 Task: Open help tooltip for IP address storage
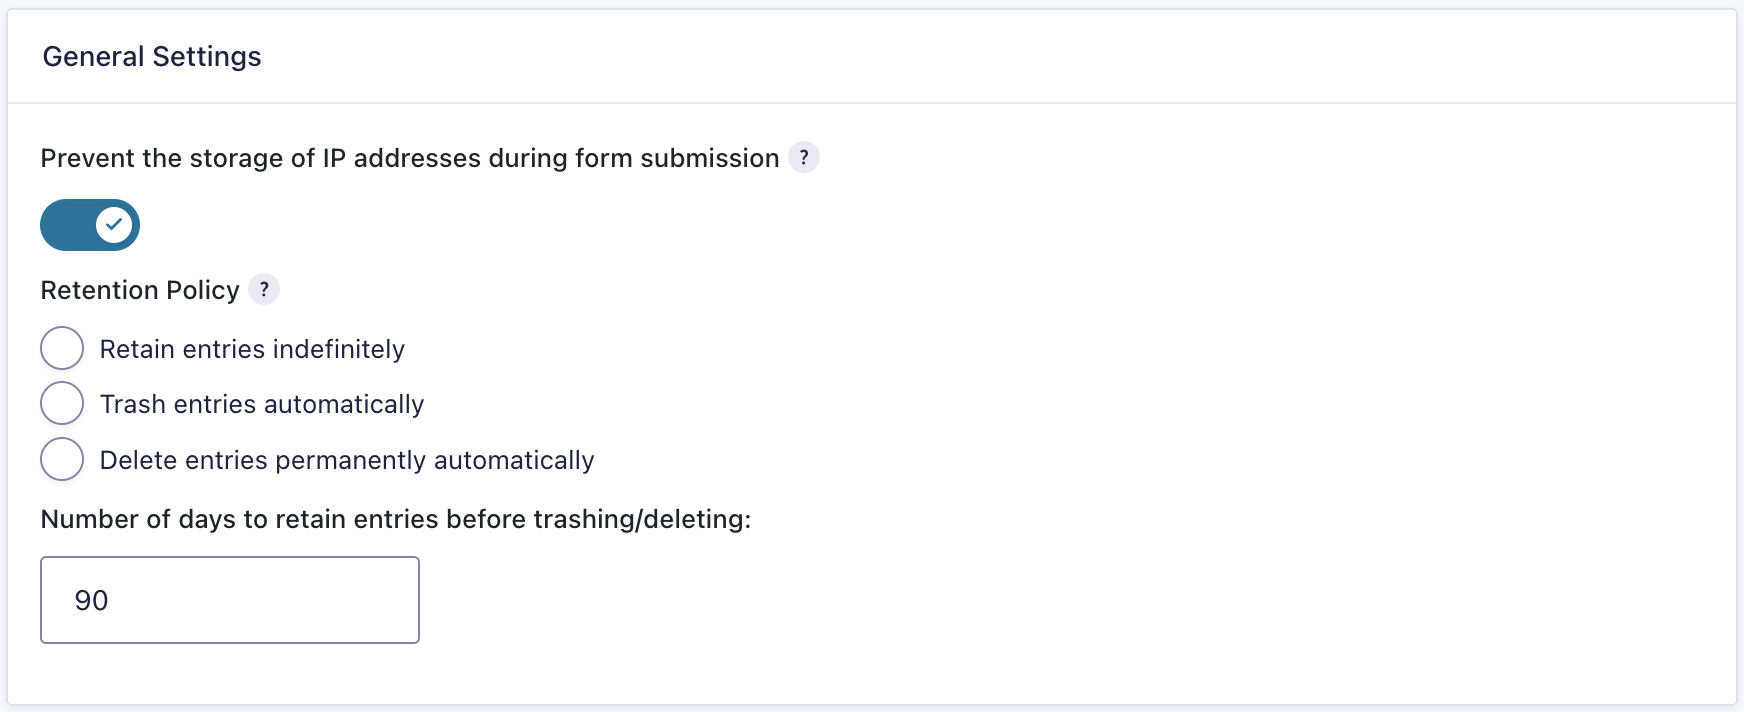point(803,158)
